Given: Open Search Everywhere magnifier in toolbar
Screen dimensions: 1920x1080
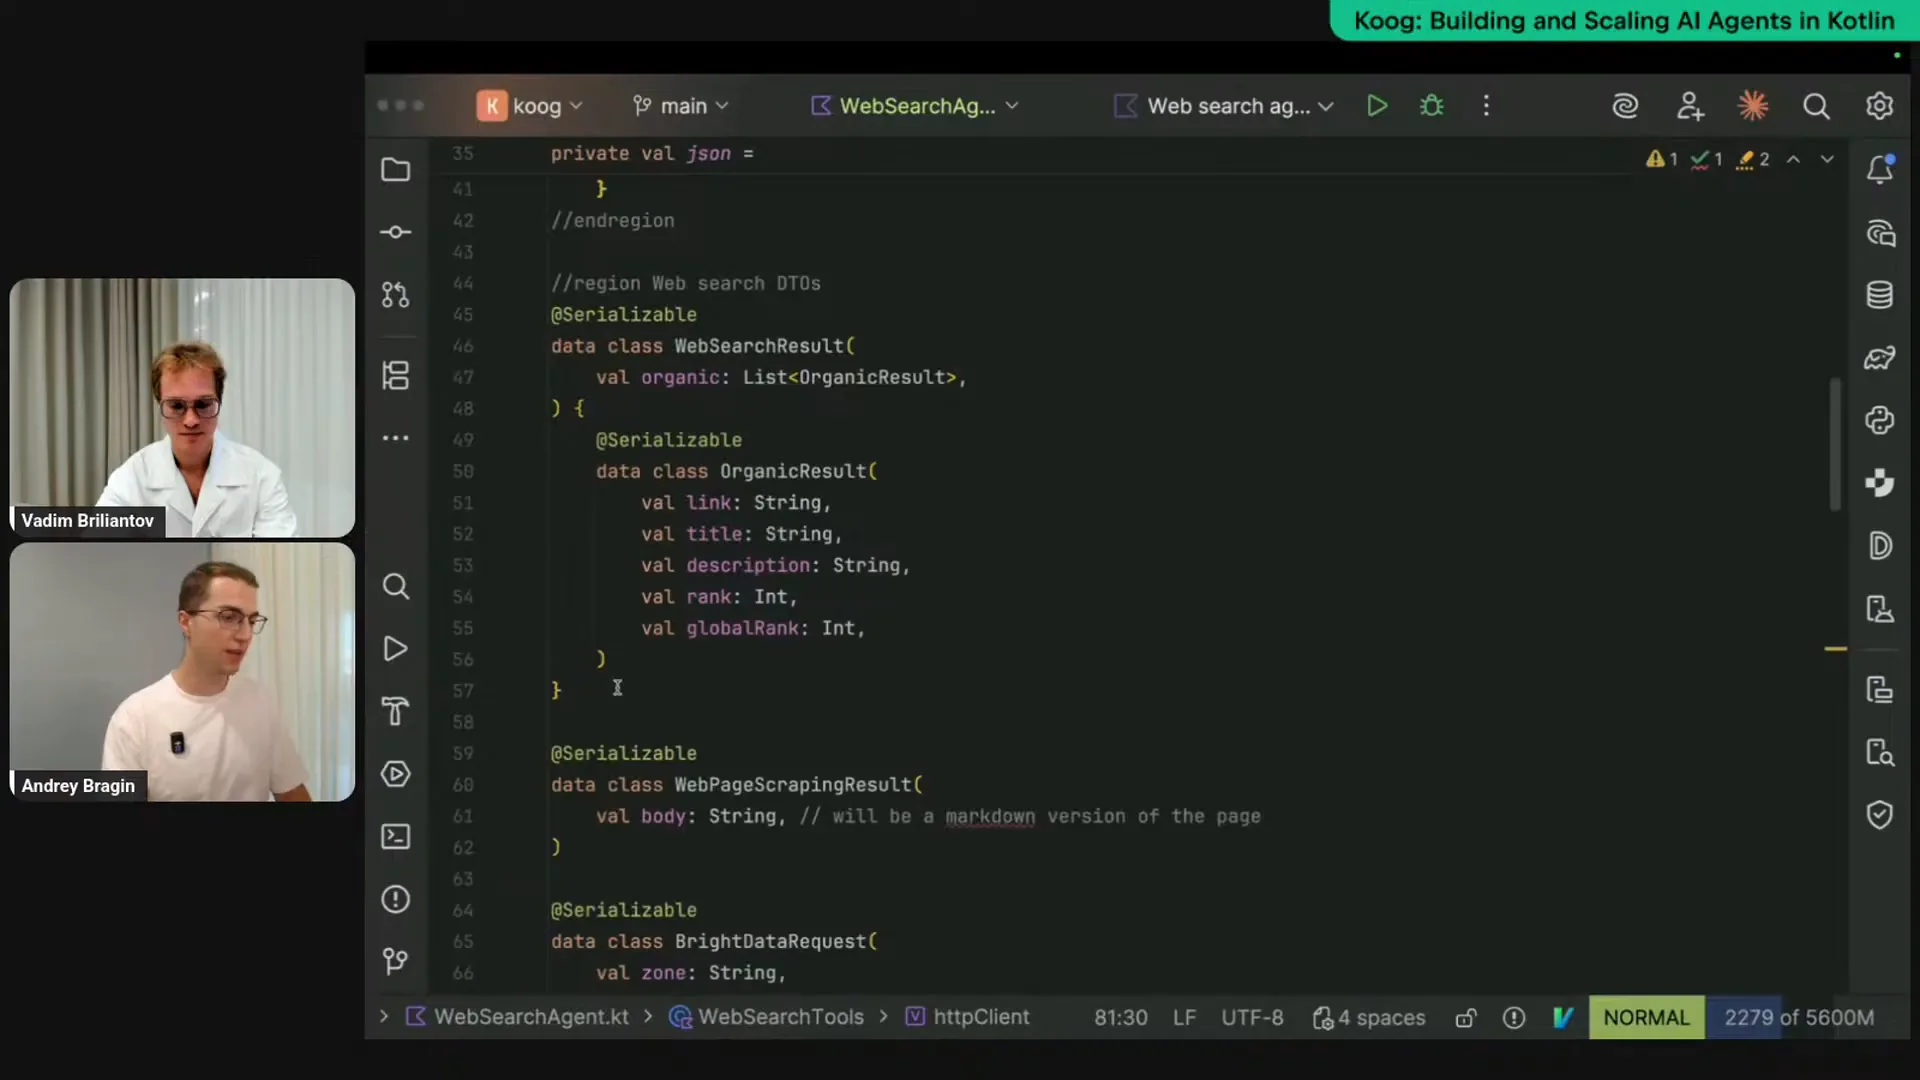Looking at the screenshot, I should [1816, 106].
